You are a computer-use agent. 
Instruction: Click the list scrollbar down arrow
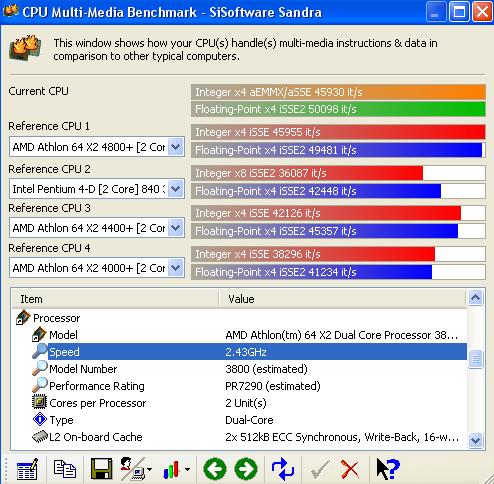click(x=475, y=440)
